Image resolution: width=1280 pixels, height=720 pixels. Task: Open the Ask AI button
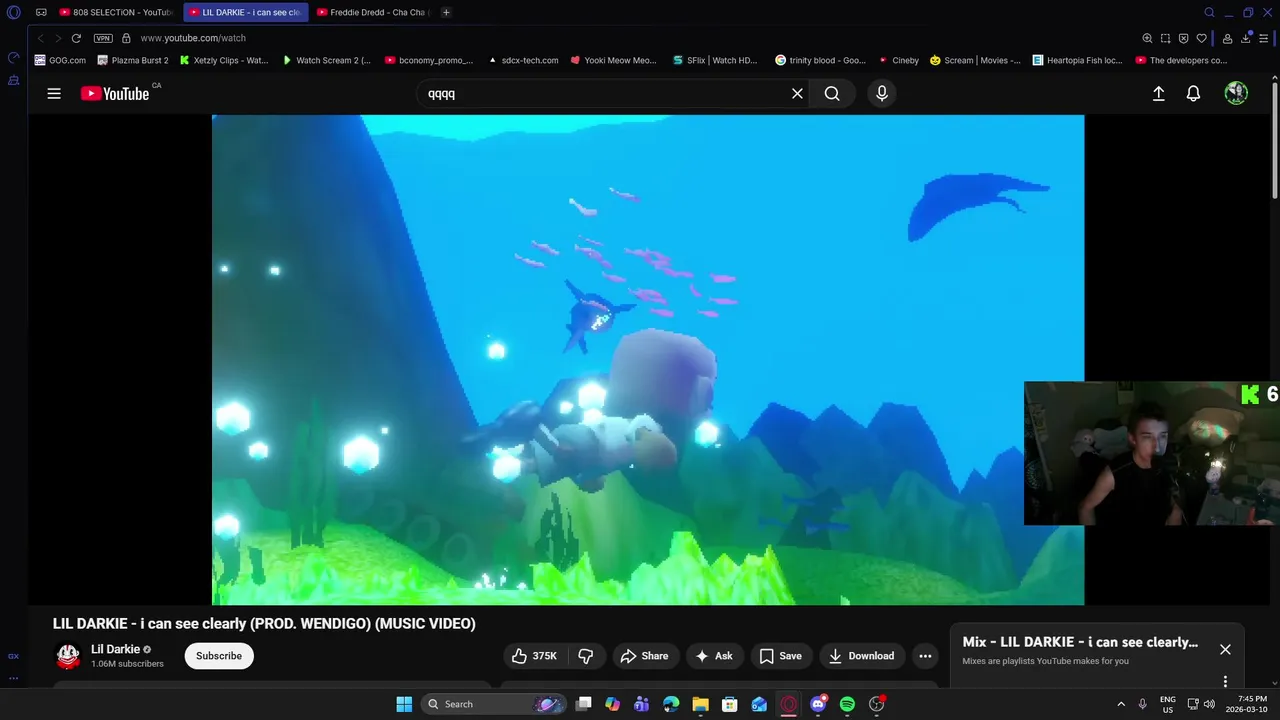click(714, 656)
